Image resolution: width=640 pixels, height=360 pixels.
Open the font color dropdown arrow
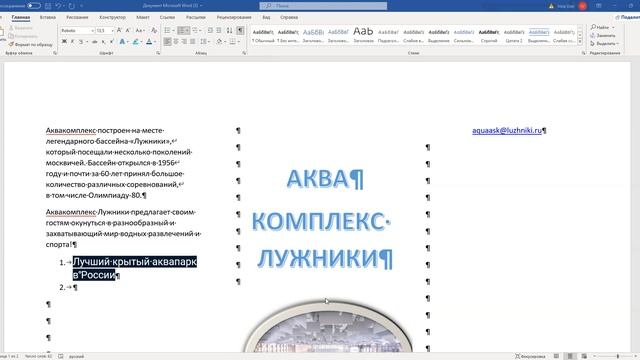(155, 42)
